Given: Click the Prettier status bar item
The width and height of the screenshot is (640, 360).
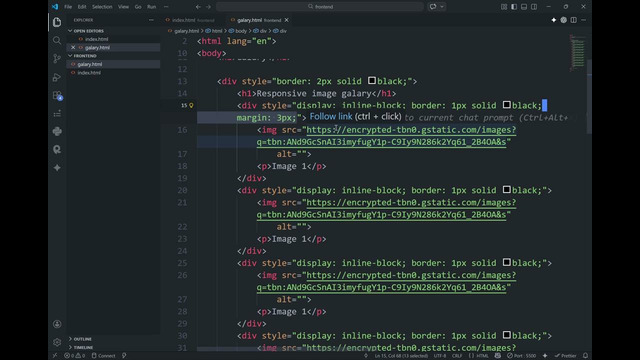Looking at the screenshot, I should [565, 356].
